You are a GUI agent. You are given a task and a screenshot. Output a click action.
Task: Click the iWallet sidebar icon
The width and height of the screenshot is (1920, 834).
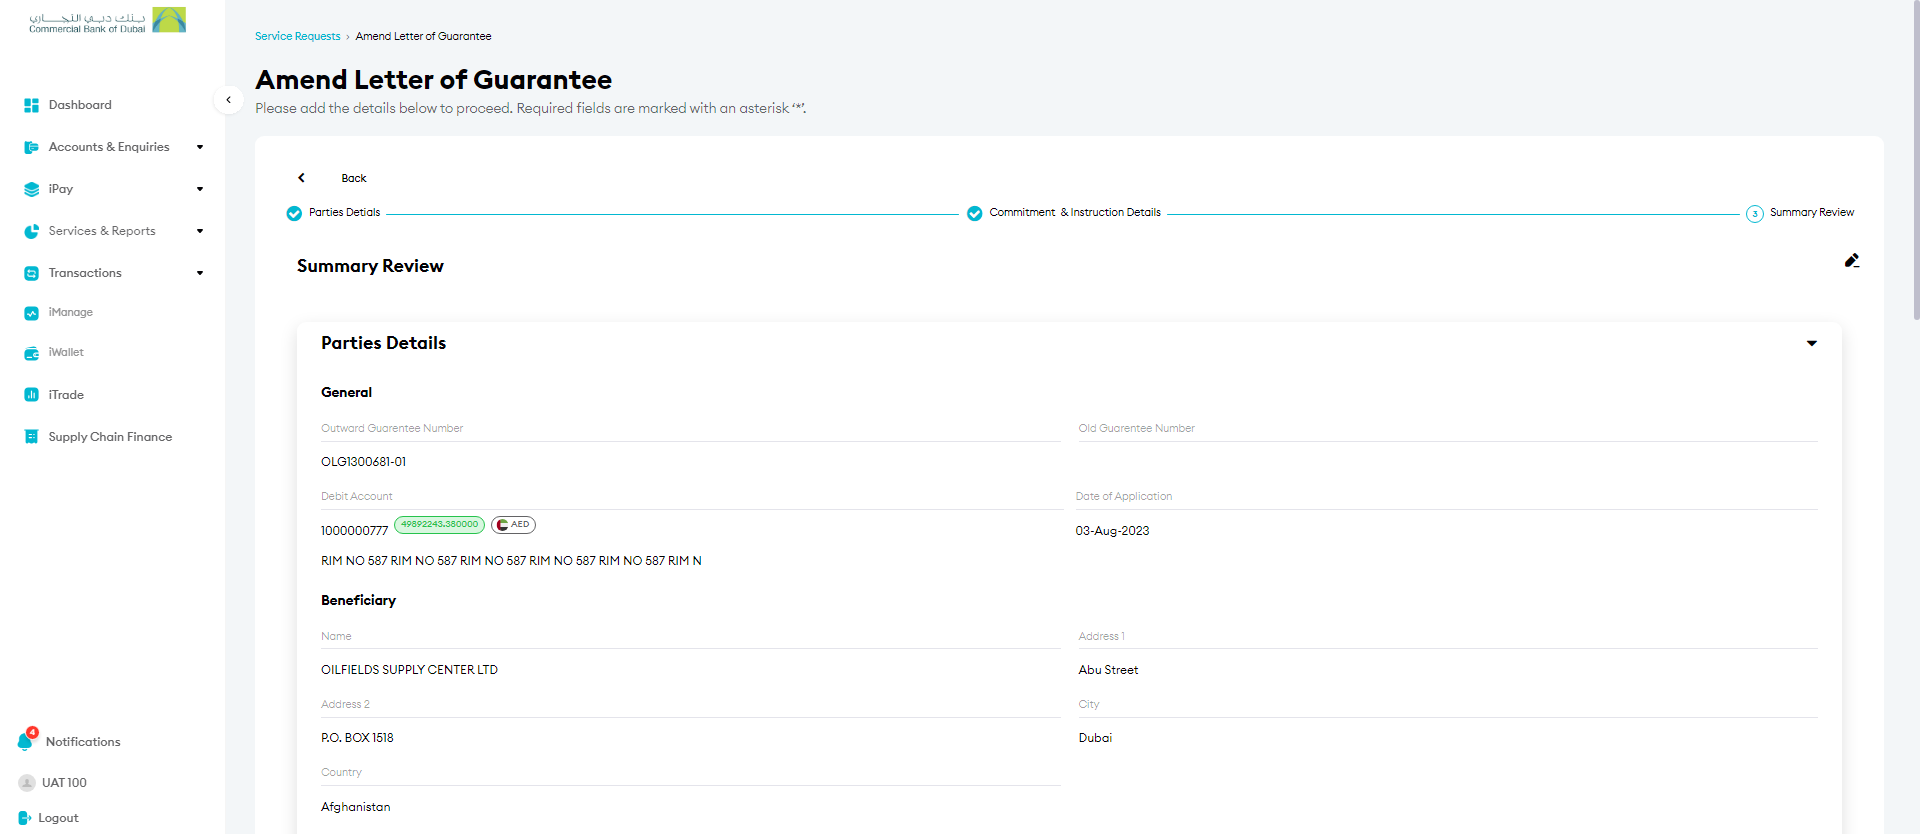[x=31, y=353]
